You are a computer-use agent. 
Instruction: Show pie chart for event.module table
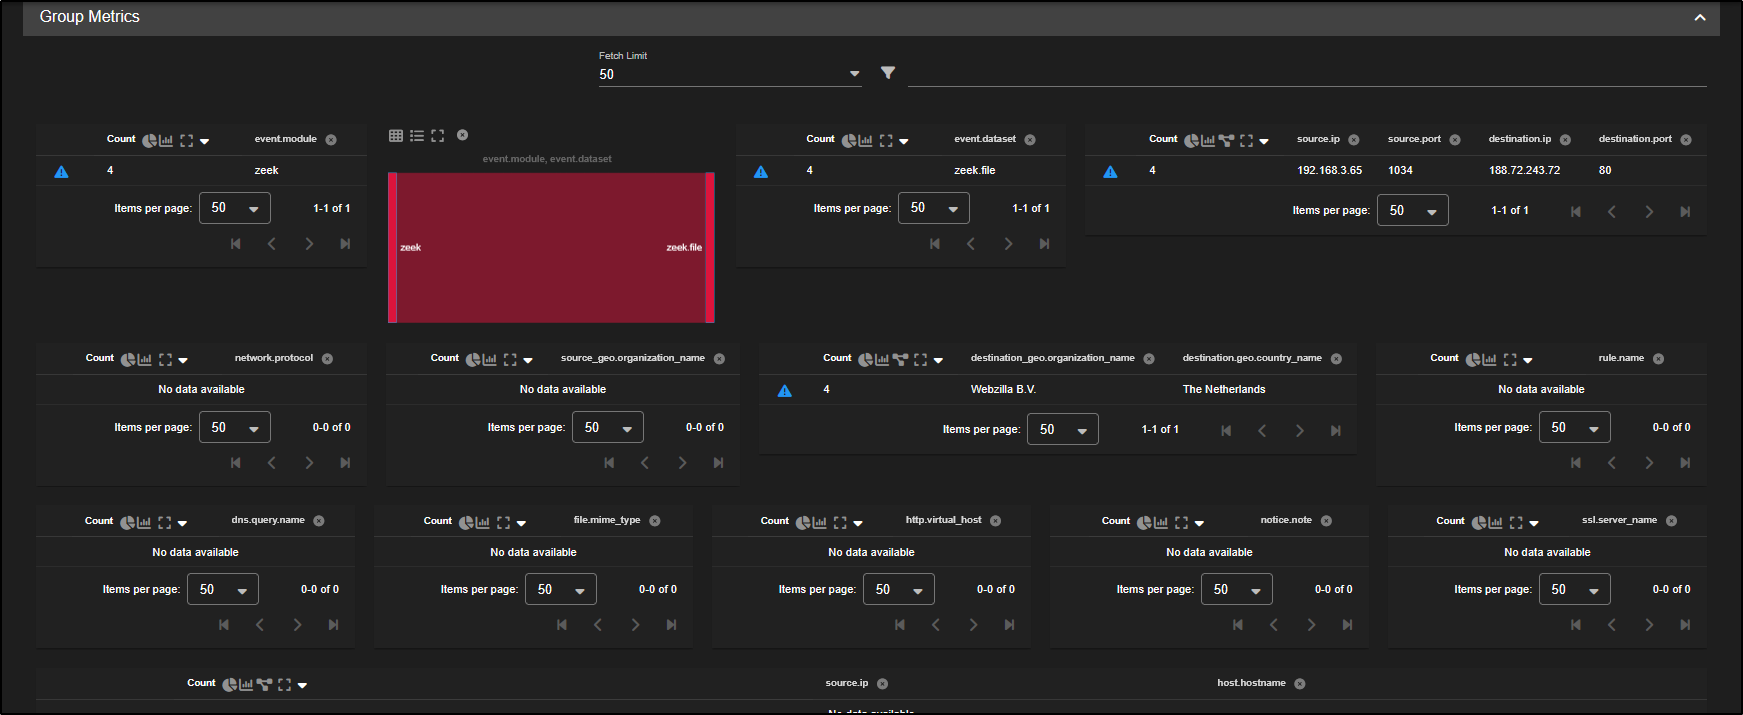(x=149, y=141)
